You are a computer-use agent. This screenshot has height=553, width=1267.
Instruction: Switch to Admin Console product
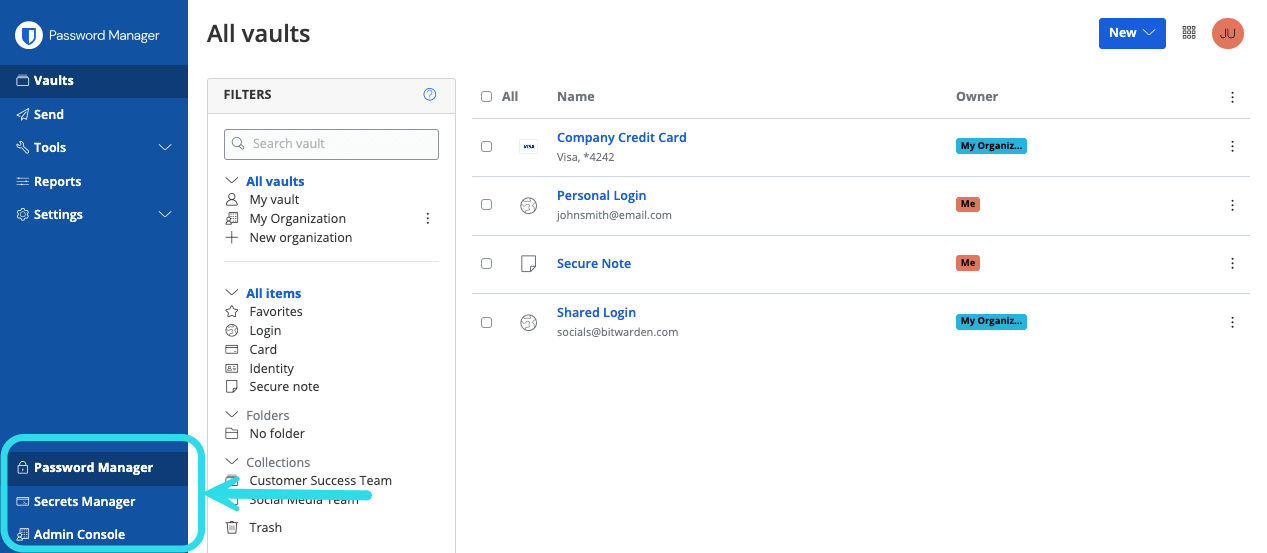(94, 534)
